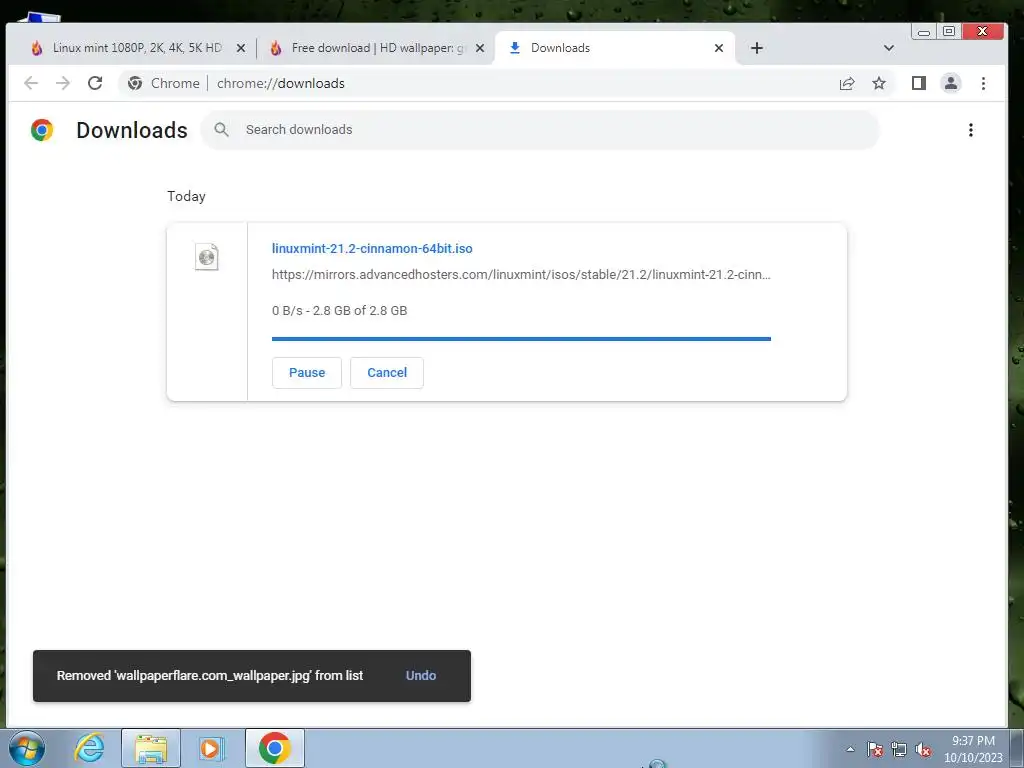Close the Free download HD wallpaper tab
This screenshot has height=768, width=1024.
pos(480,48)
